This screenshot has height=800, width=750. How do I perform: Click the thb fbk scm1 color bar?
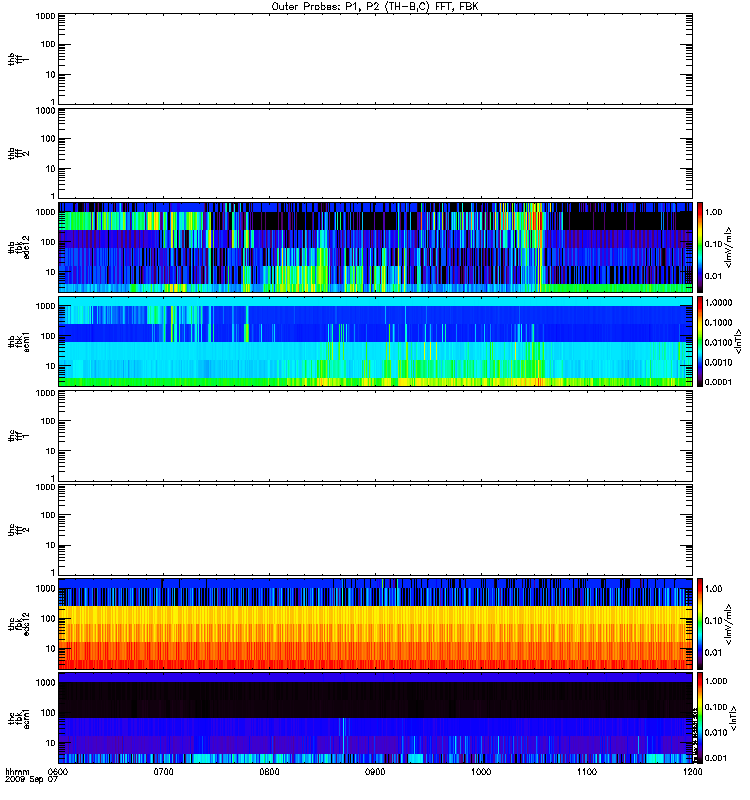[700, 341]
